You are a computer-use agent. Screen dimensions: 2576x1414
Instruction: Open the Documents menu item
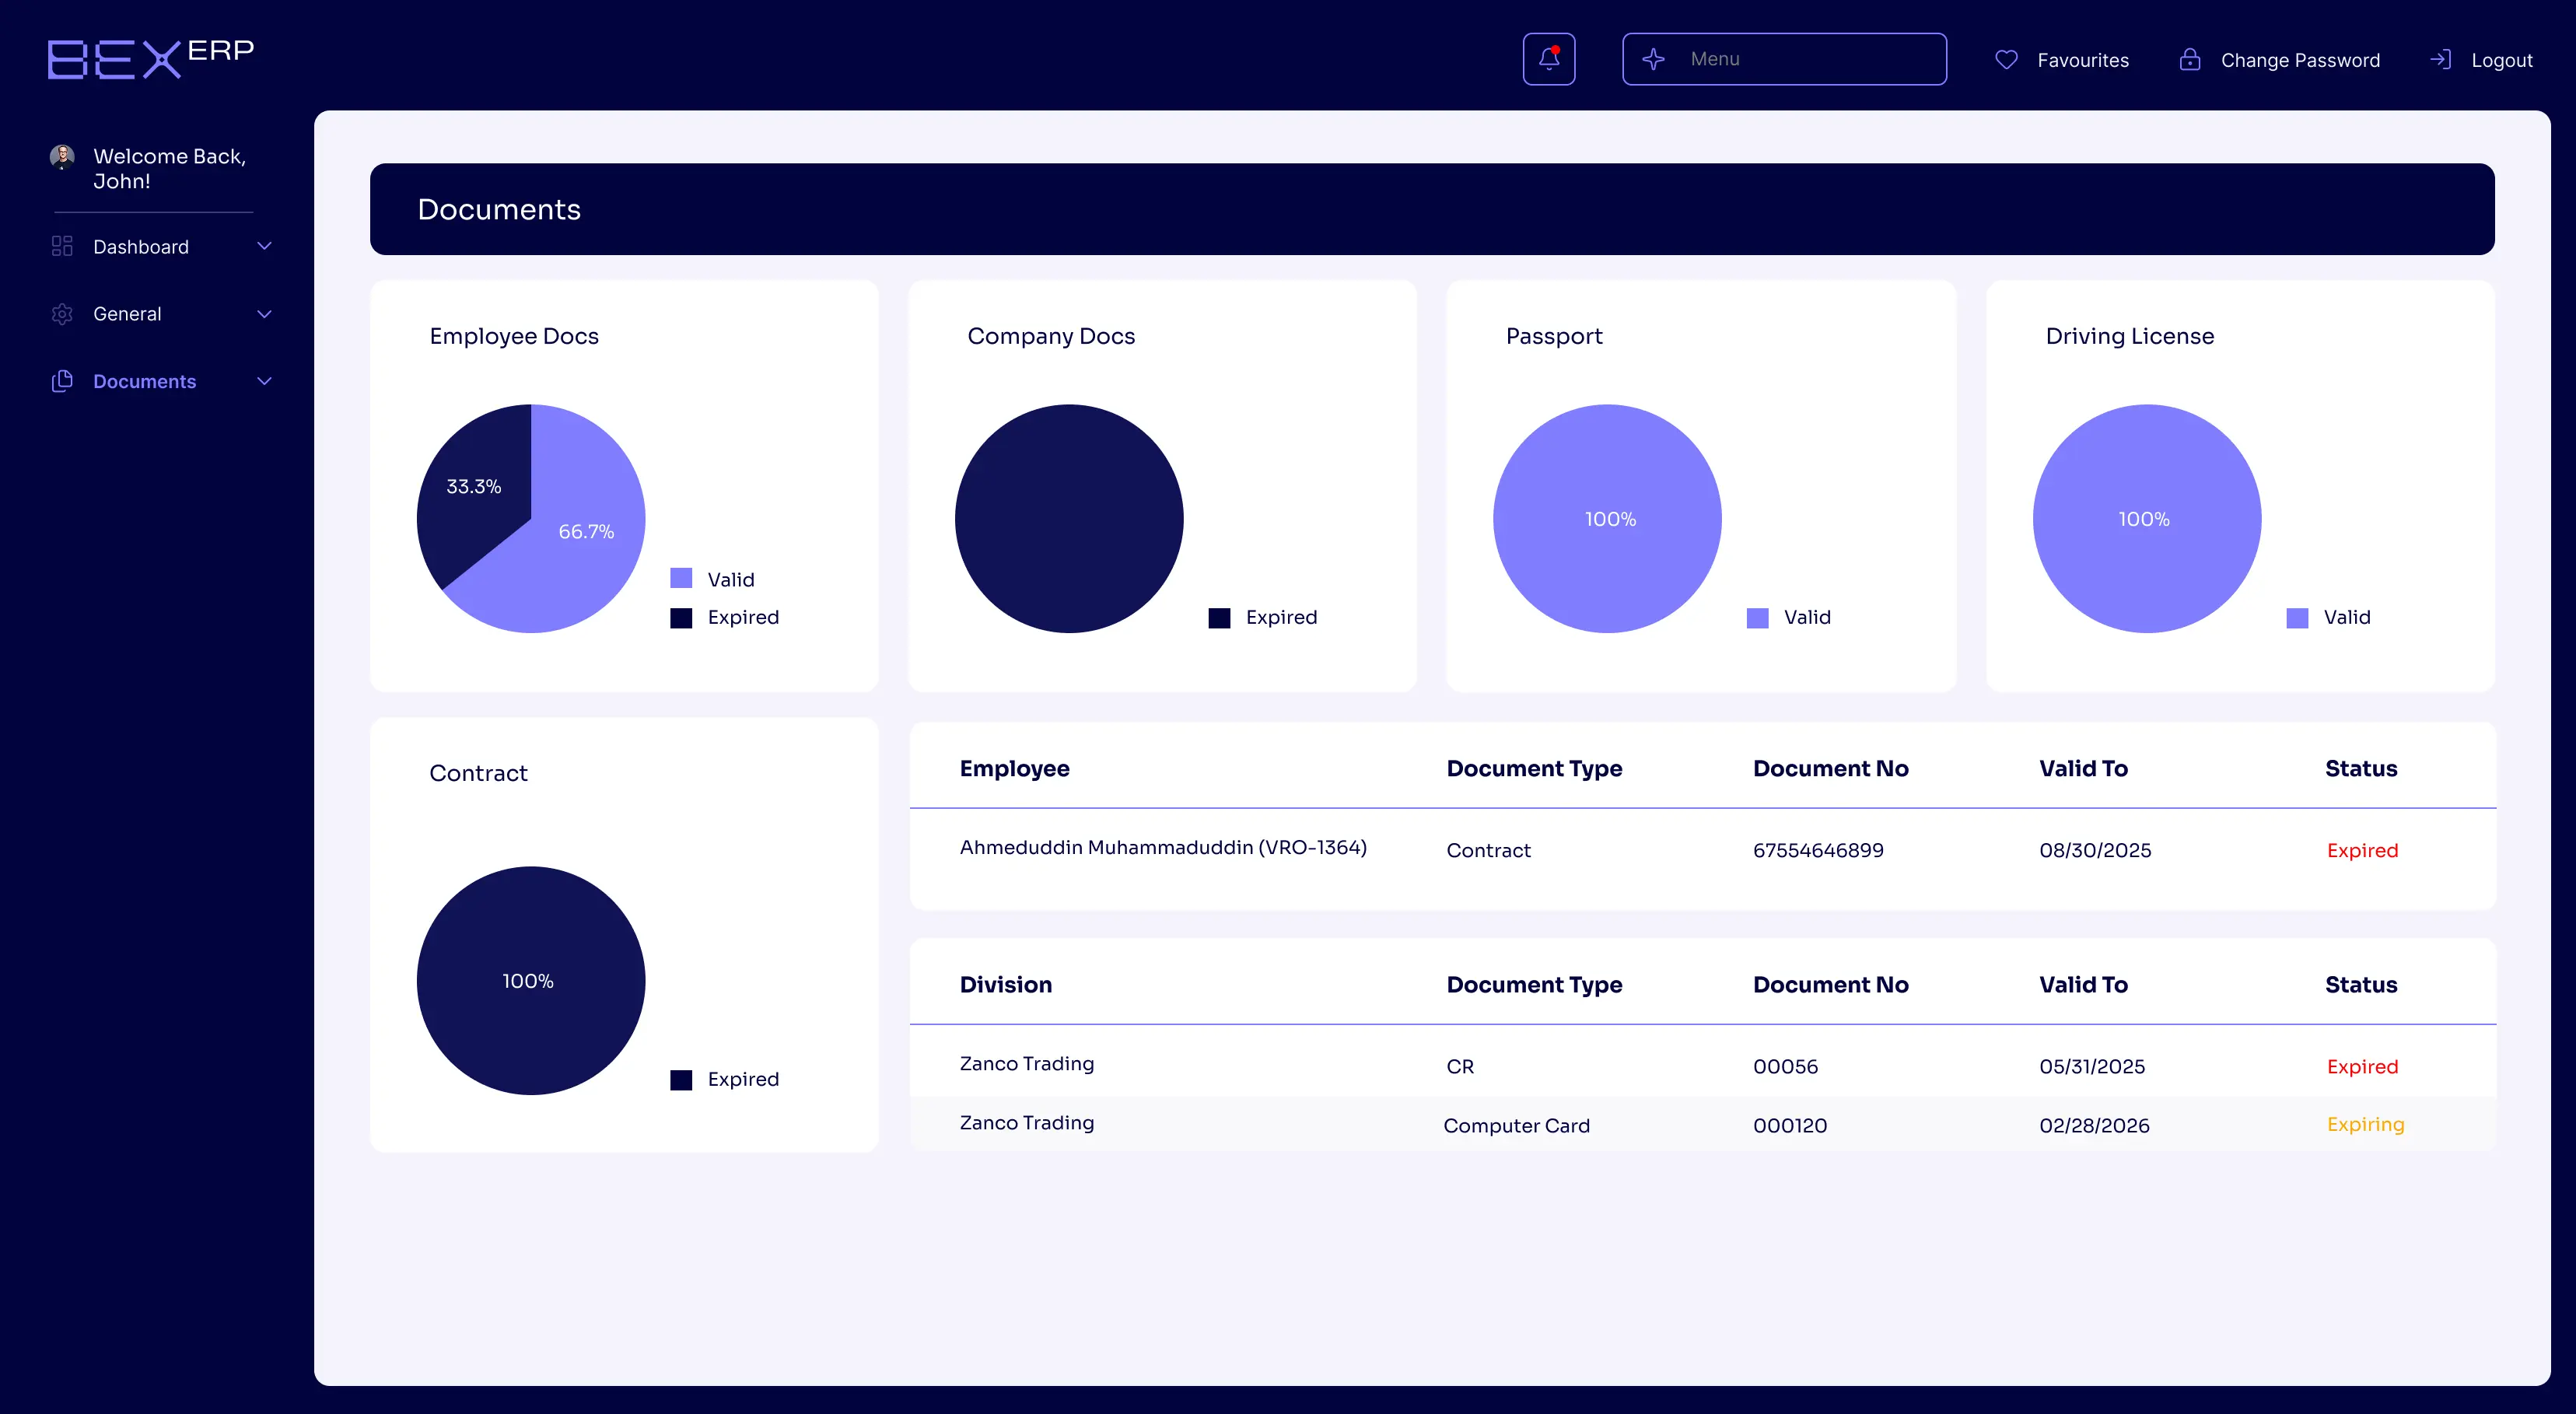(145, 381)
